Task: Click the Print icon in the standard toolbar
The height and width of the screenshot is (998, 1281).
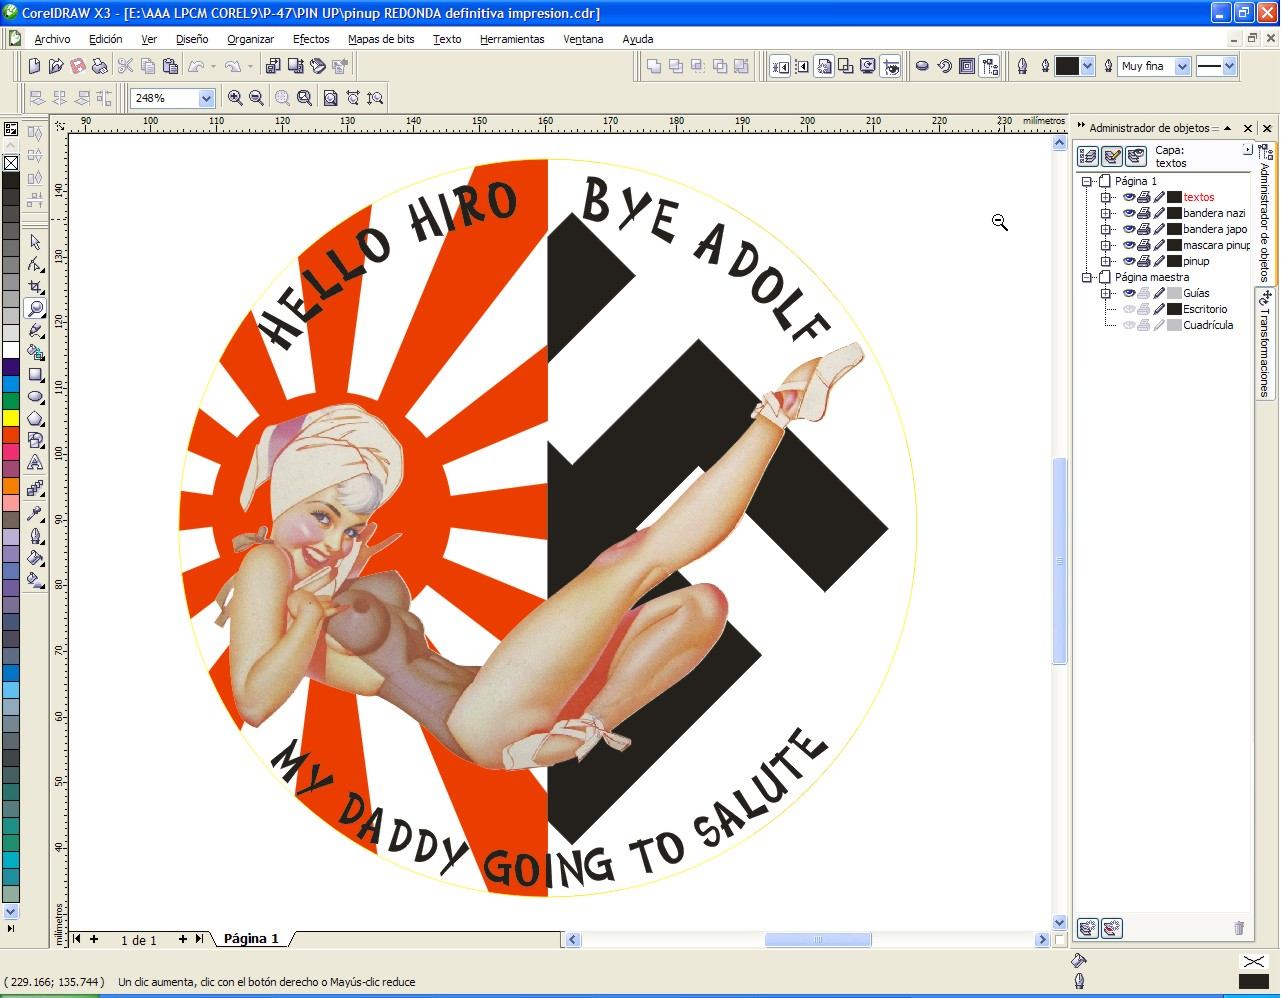Action: pos(100,66)
